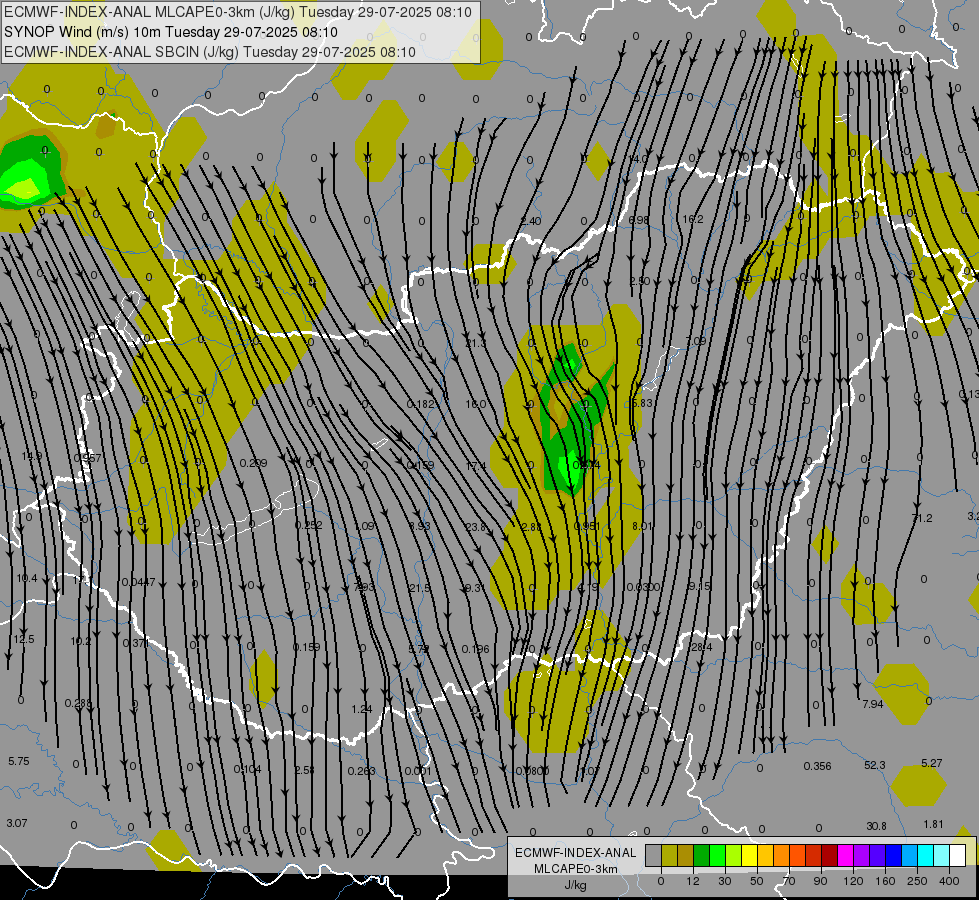This screenshot has width=979, height=900.
Task: Click the map value '0.182'
Action: point(420,405)
